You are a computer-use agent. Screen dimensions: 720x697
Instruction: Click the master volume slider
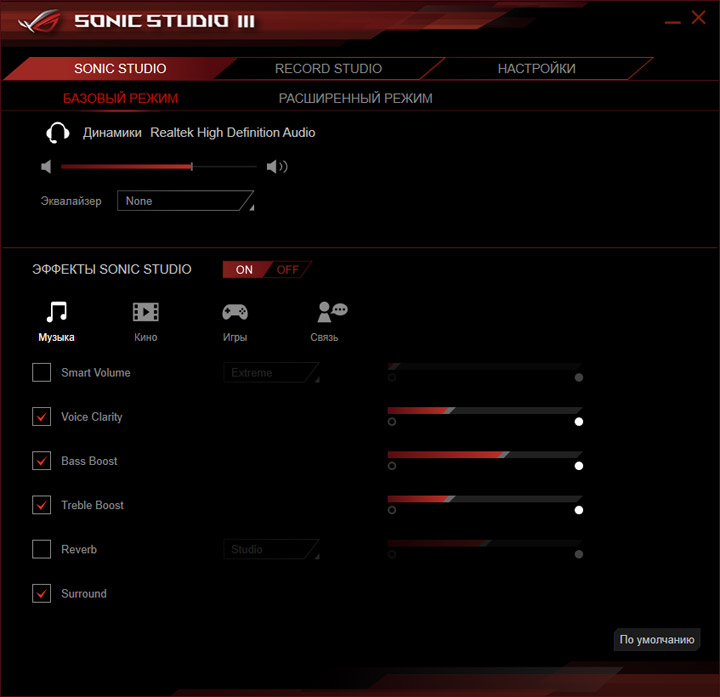coord(158,167)
